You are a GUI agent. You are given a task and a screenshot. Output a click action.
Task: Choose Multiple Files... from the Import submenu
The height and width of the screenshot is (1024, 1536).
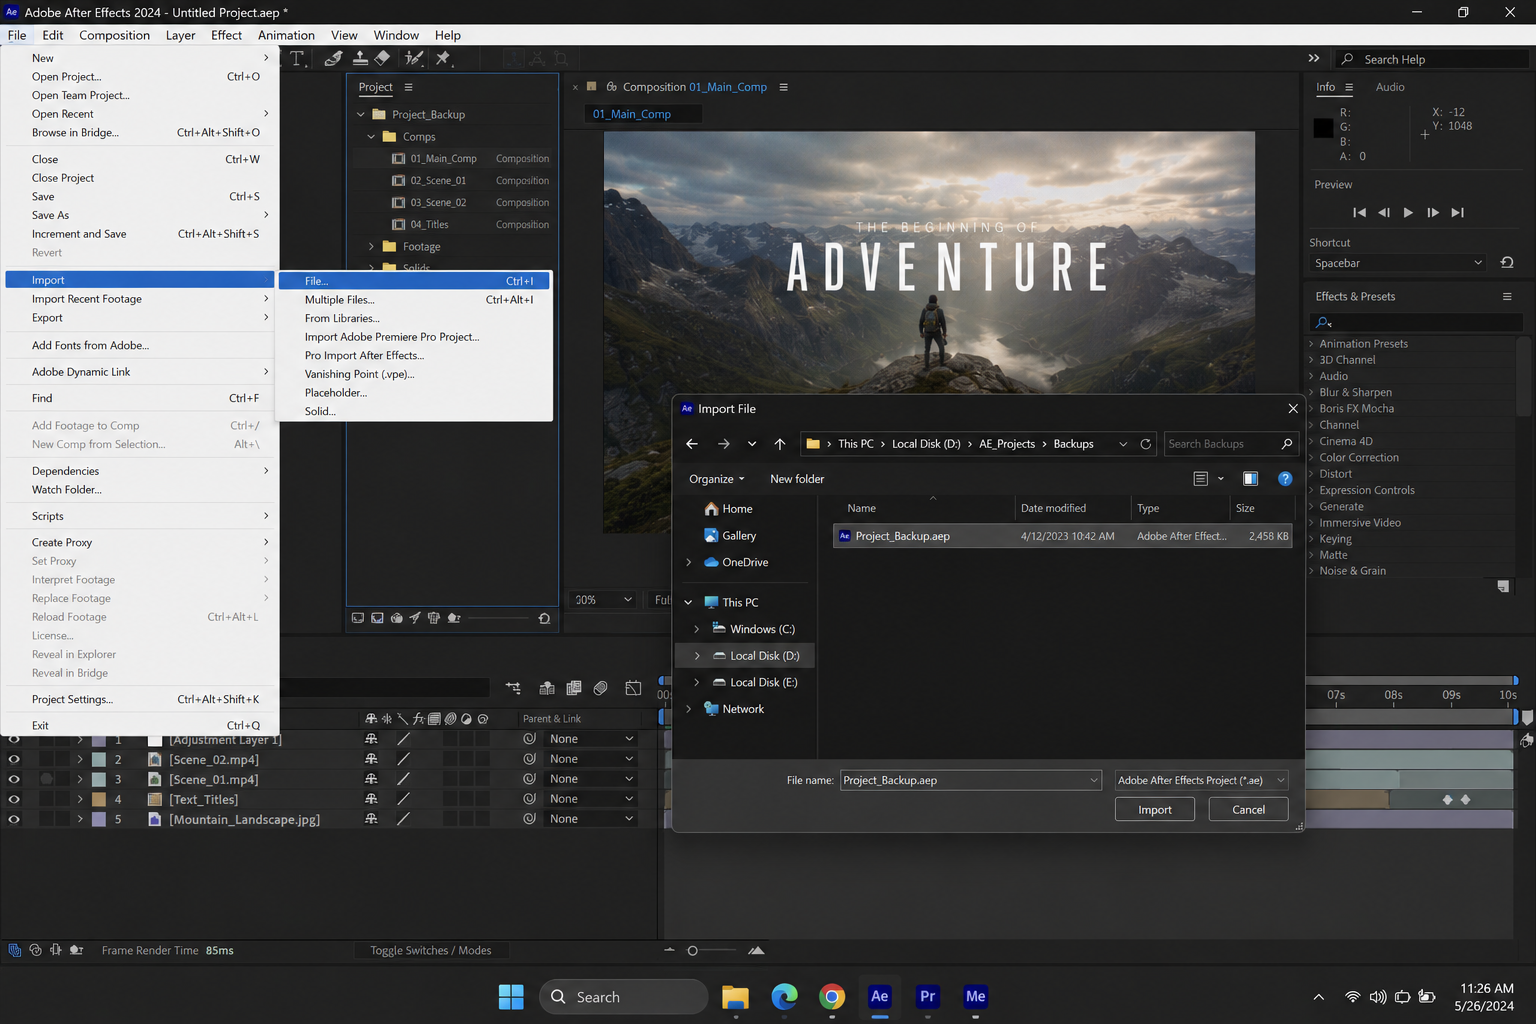414,300
